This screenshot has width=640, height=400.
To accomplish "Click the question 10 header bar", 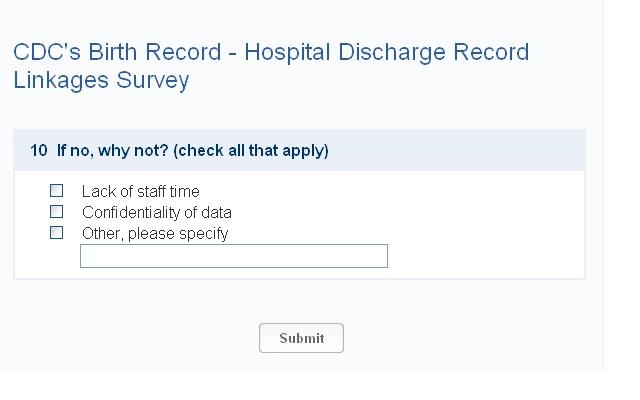I will click(x=450, y=151).
